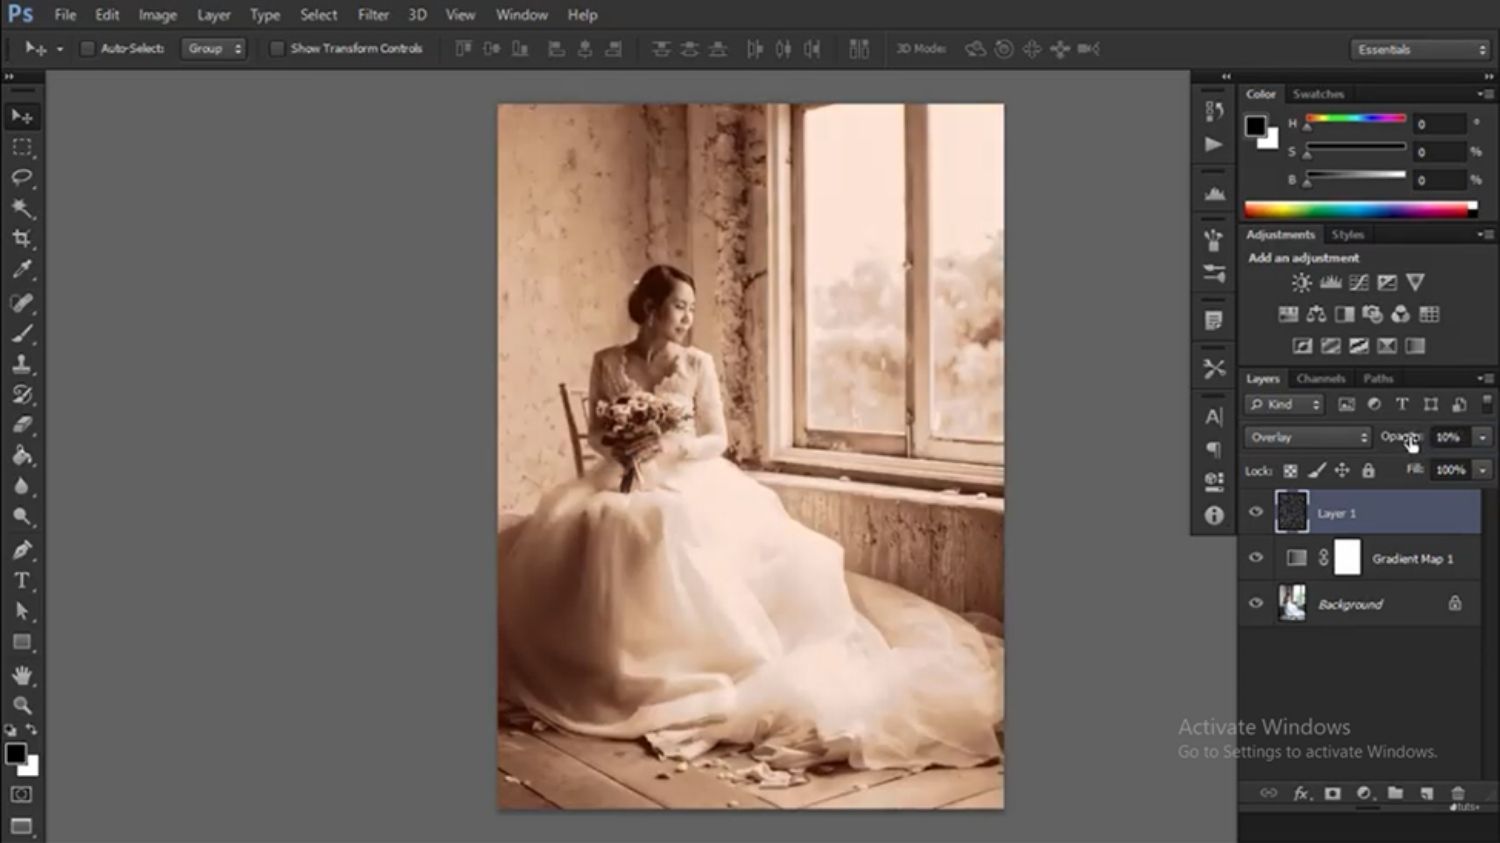Image resolution: width=1500 pixels, height=843 pixels.
Task: Add a layer mask
Action: tap(1332, 793)
